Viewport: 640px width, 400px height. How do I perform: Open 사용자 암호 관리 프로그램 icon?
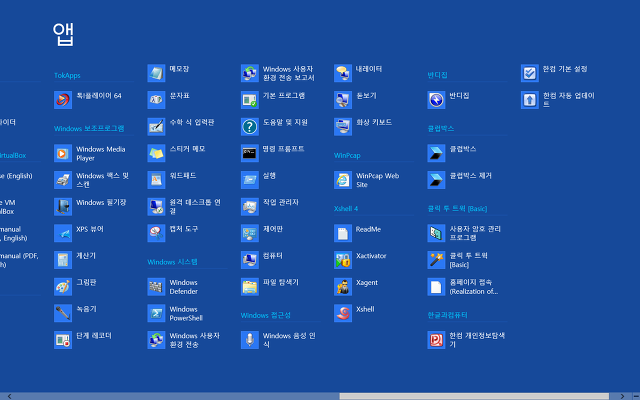pyautogui.click(x=436, y=233)
